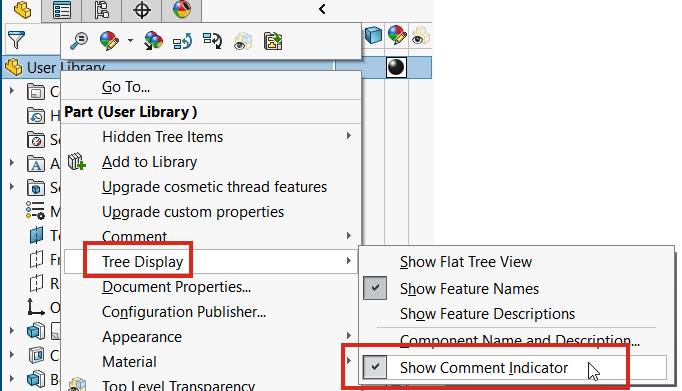The width and height of the screenshot is (682, 391).
Task: Collapse the panel with the left chevron
Action: 322,9
